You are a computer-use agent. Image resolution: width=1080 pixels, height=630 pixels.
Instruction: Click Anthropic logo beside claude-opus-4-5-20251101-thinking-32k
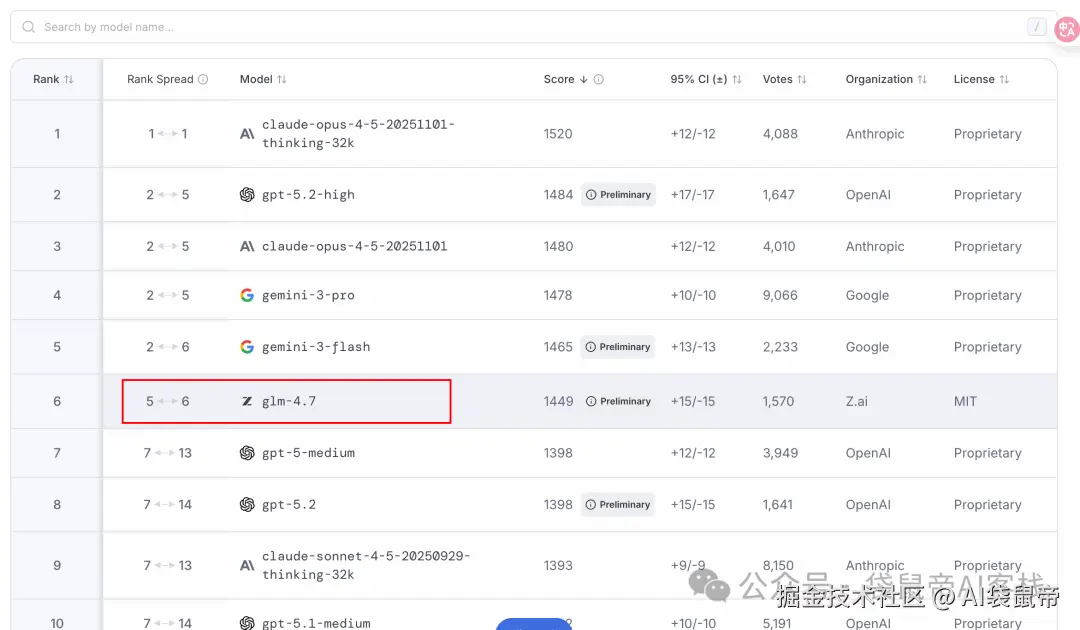(x=247, y=134)
